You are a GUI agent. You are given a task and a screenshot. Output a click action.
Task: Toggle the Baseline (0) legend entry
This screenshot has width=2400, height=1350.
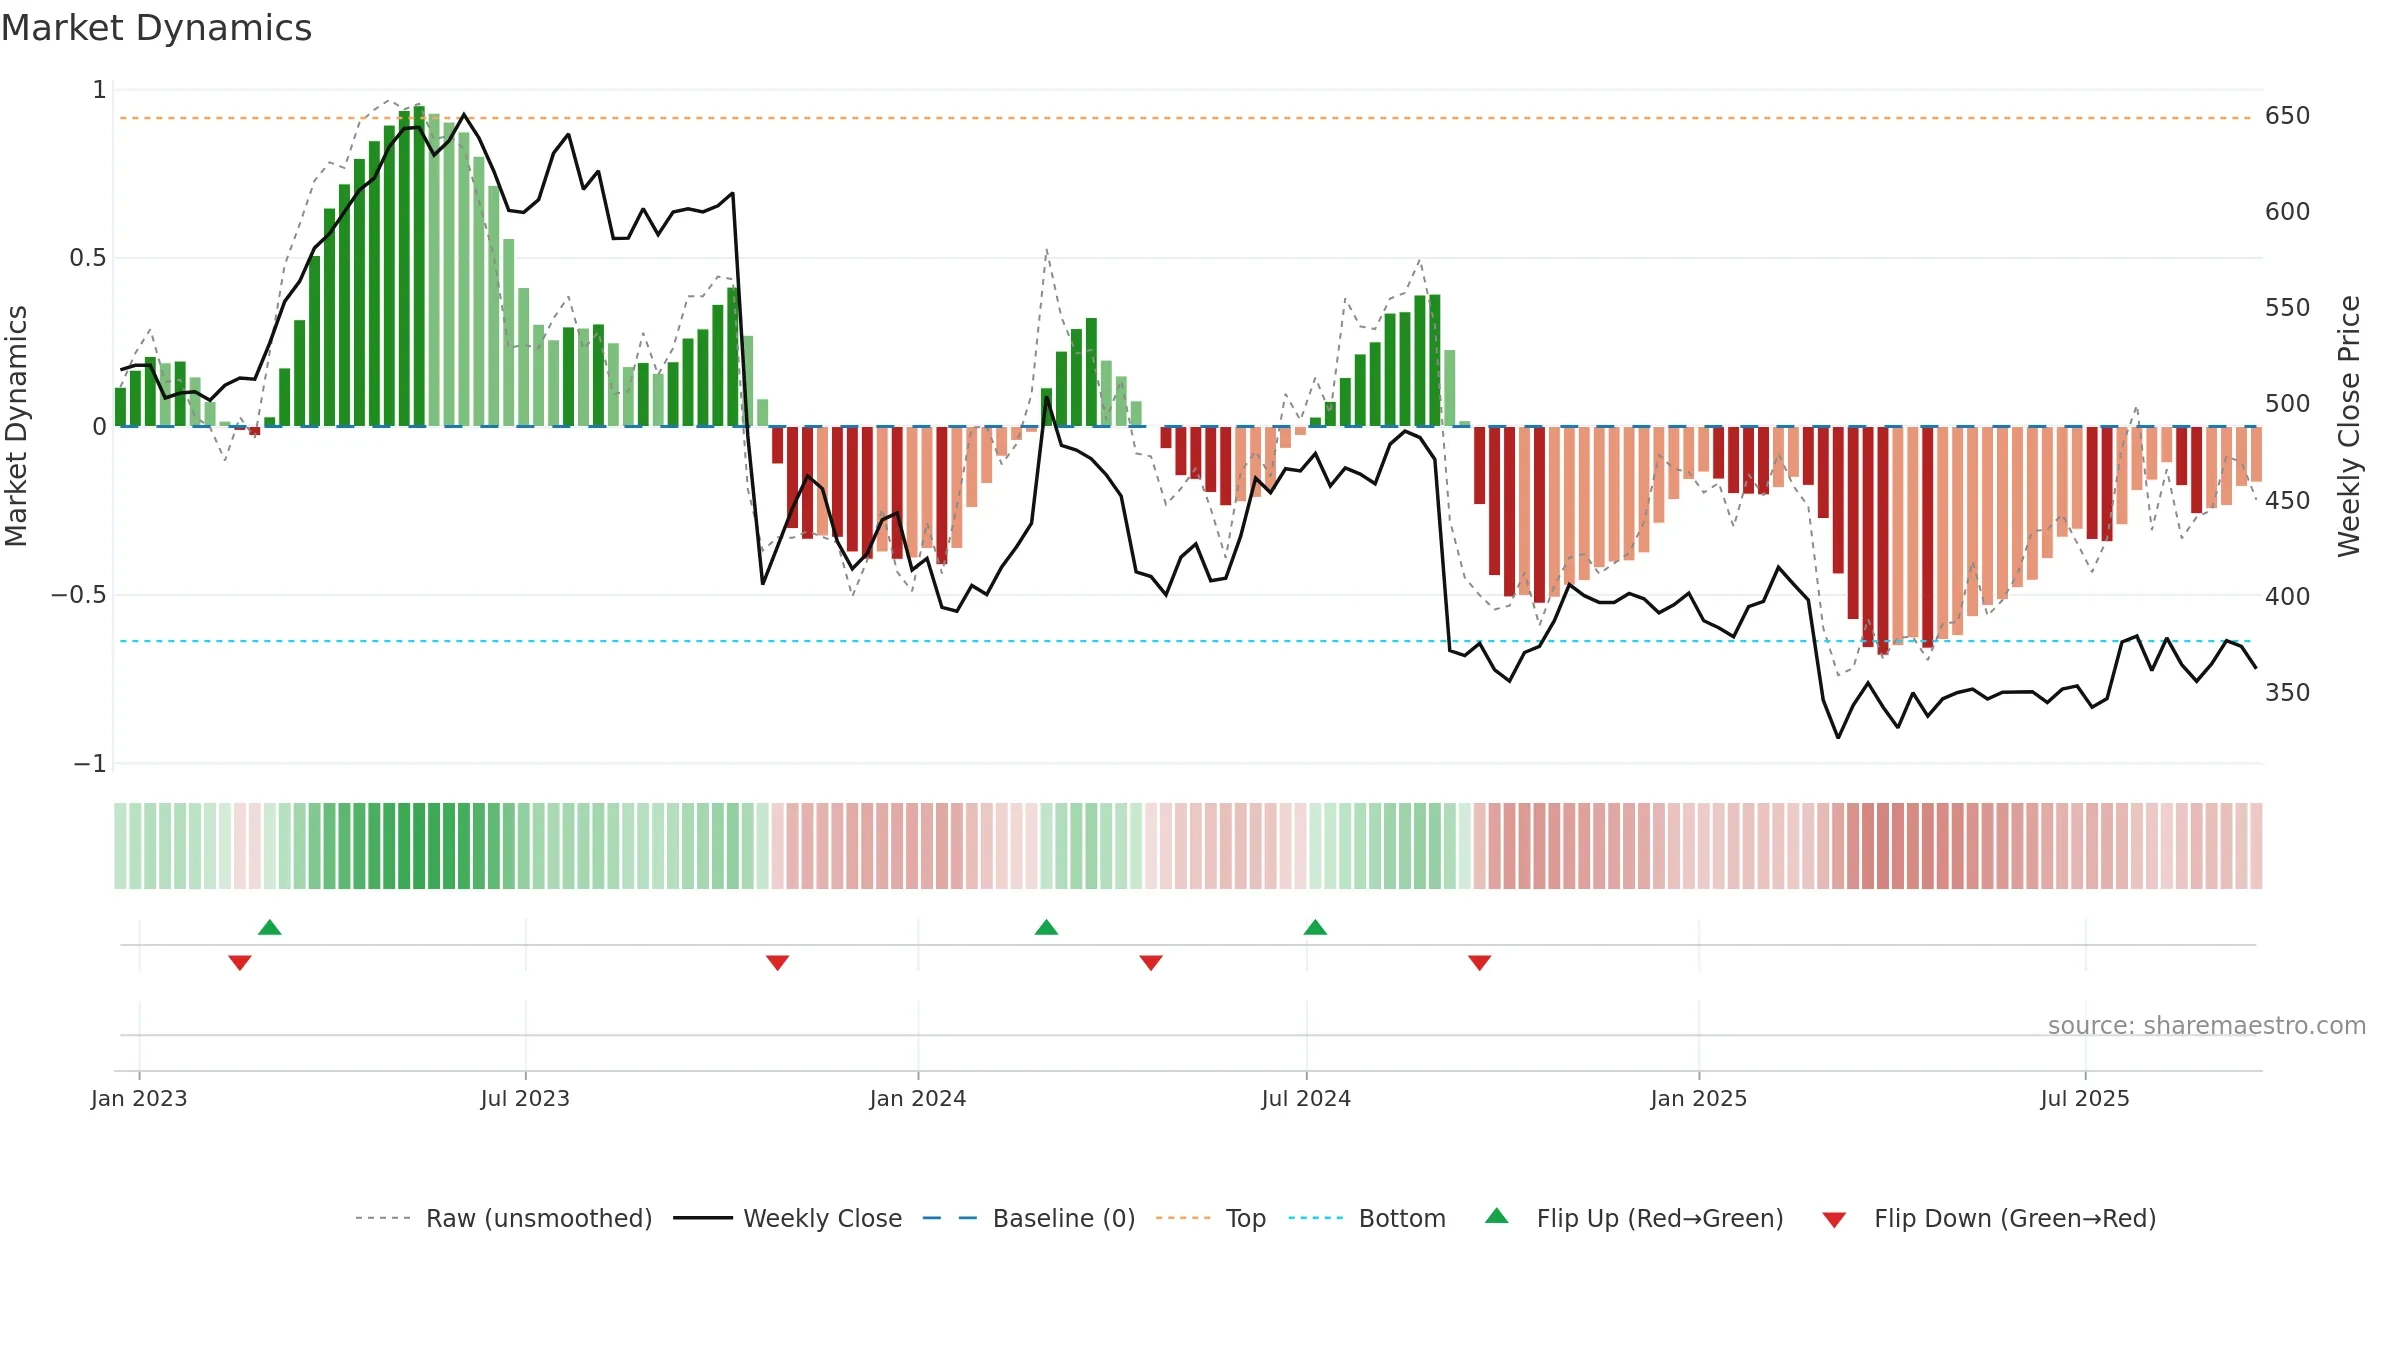pos(1028,1218)
